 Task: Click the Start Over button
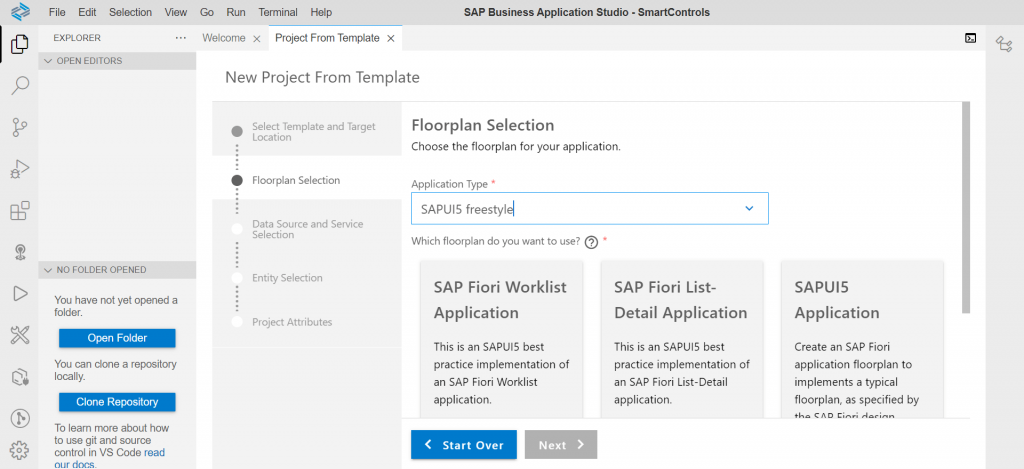click(464, 445)
